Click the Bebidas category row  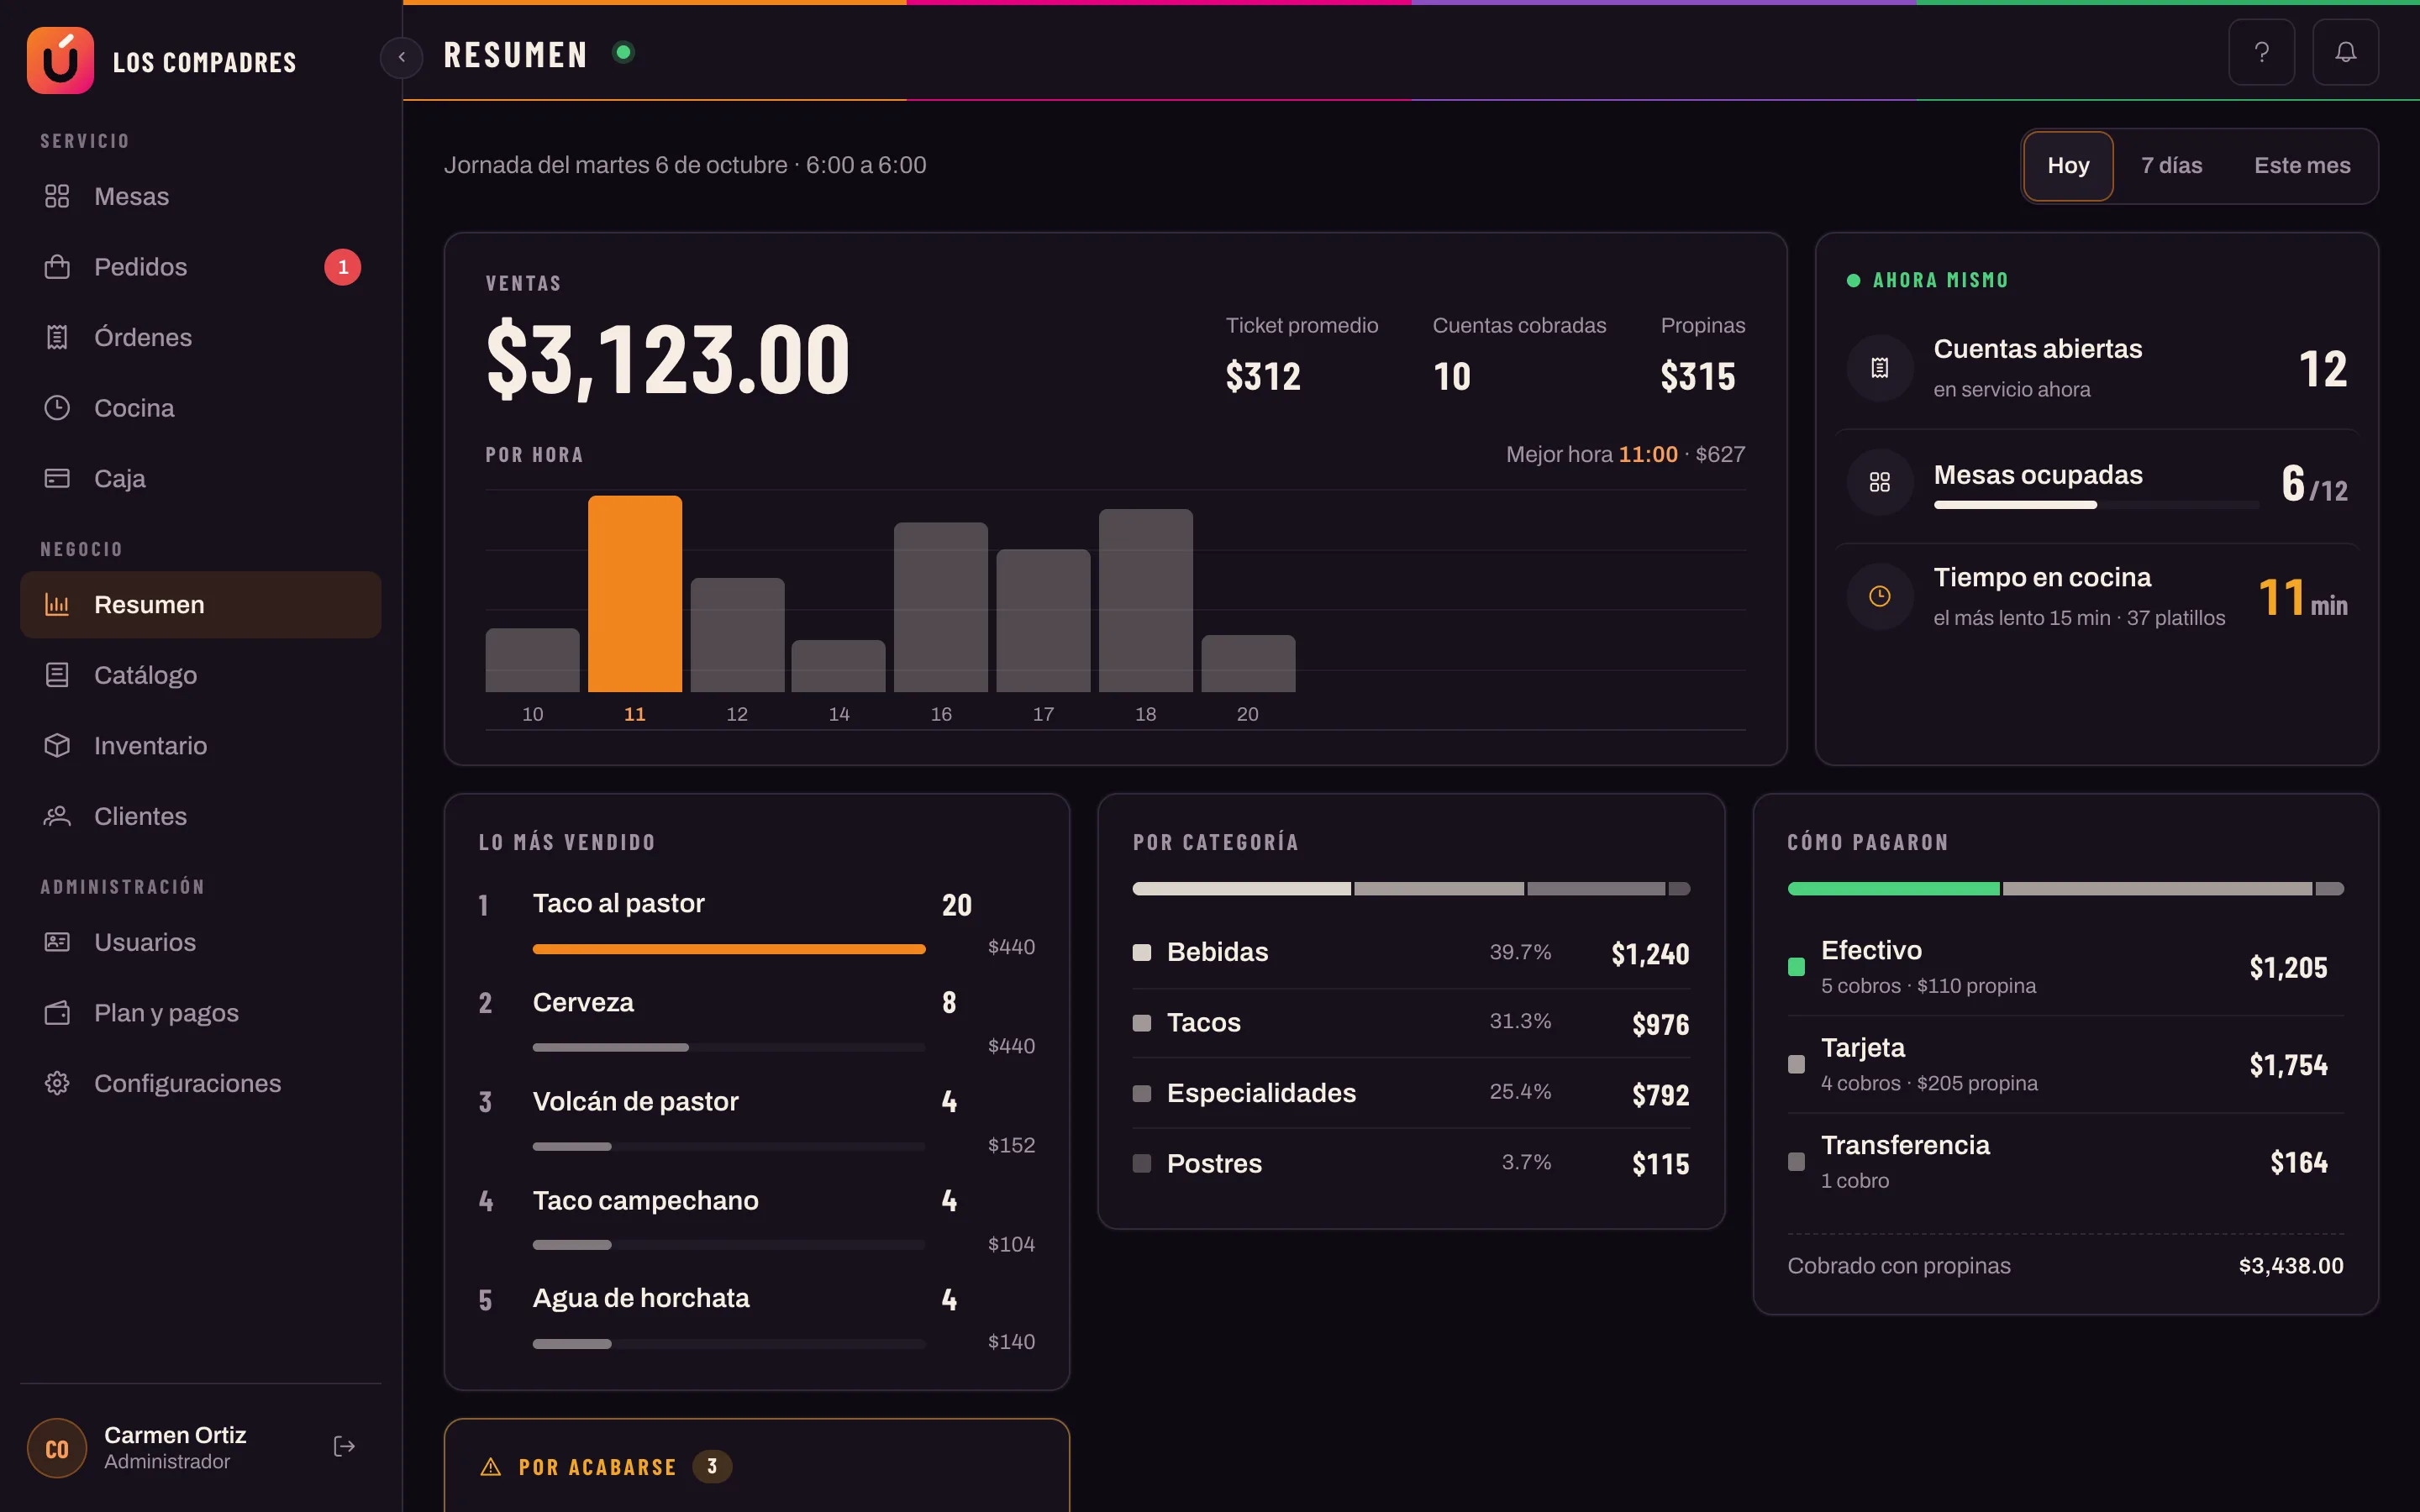(1411, 953)
